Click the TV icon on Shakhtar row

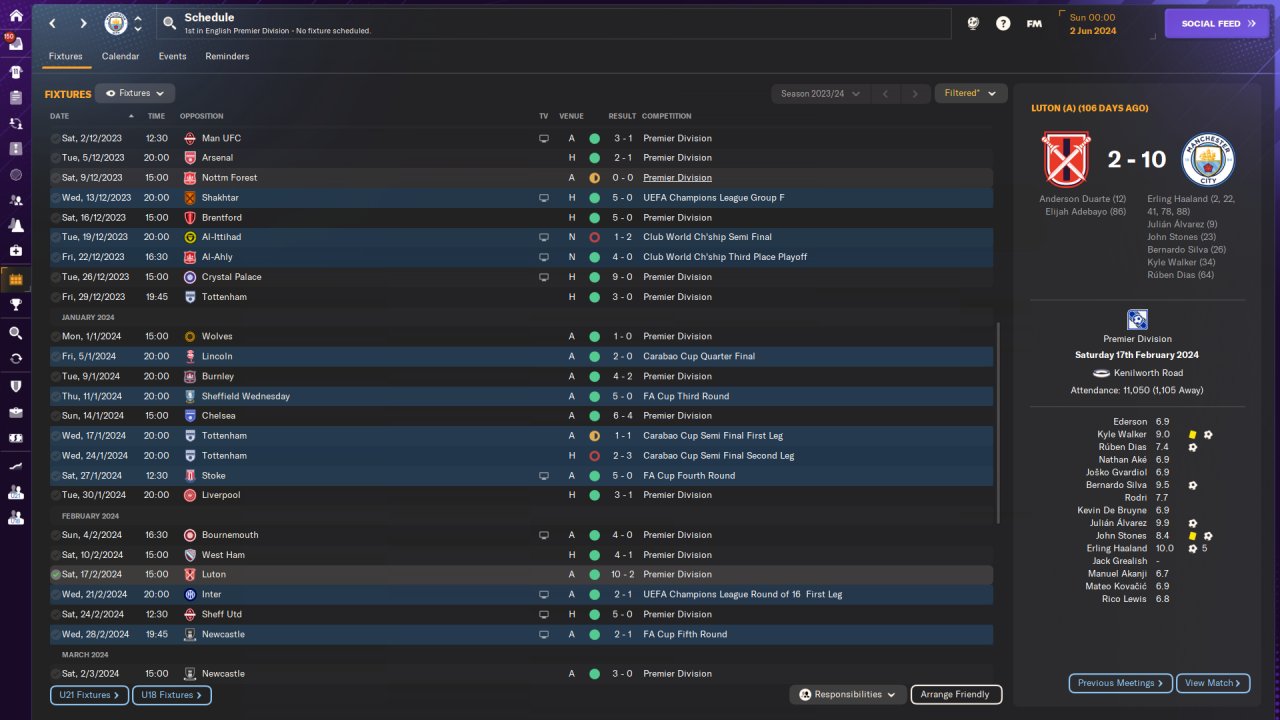pyautogui.click(x=544, y=198)
